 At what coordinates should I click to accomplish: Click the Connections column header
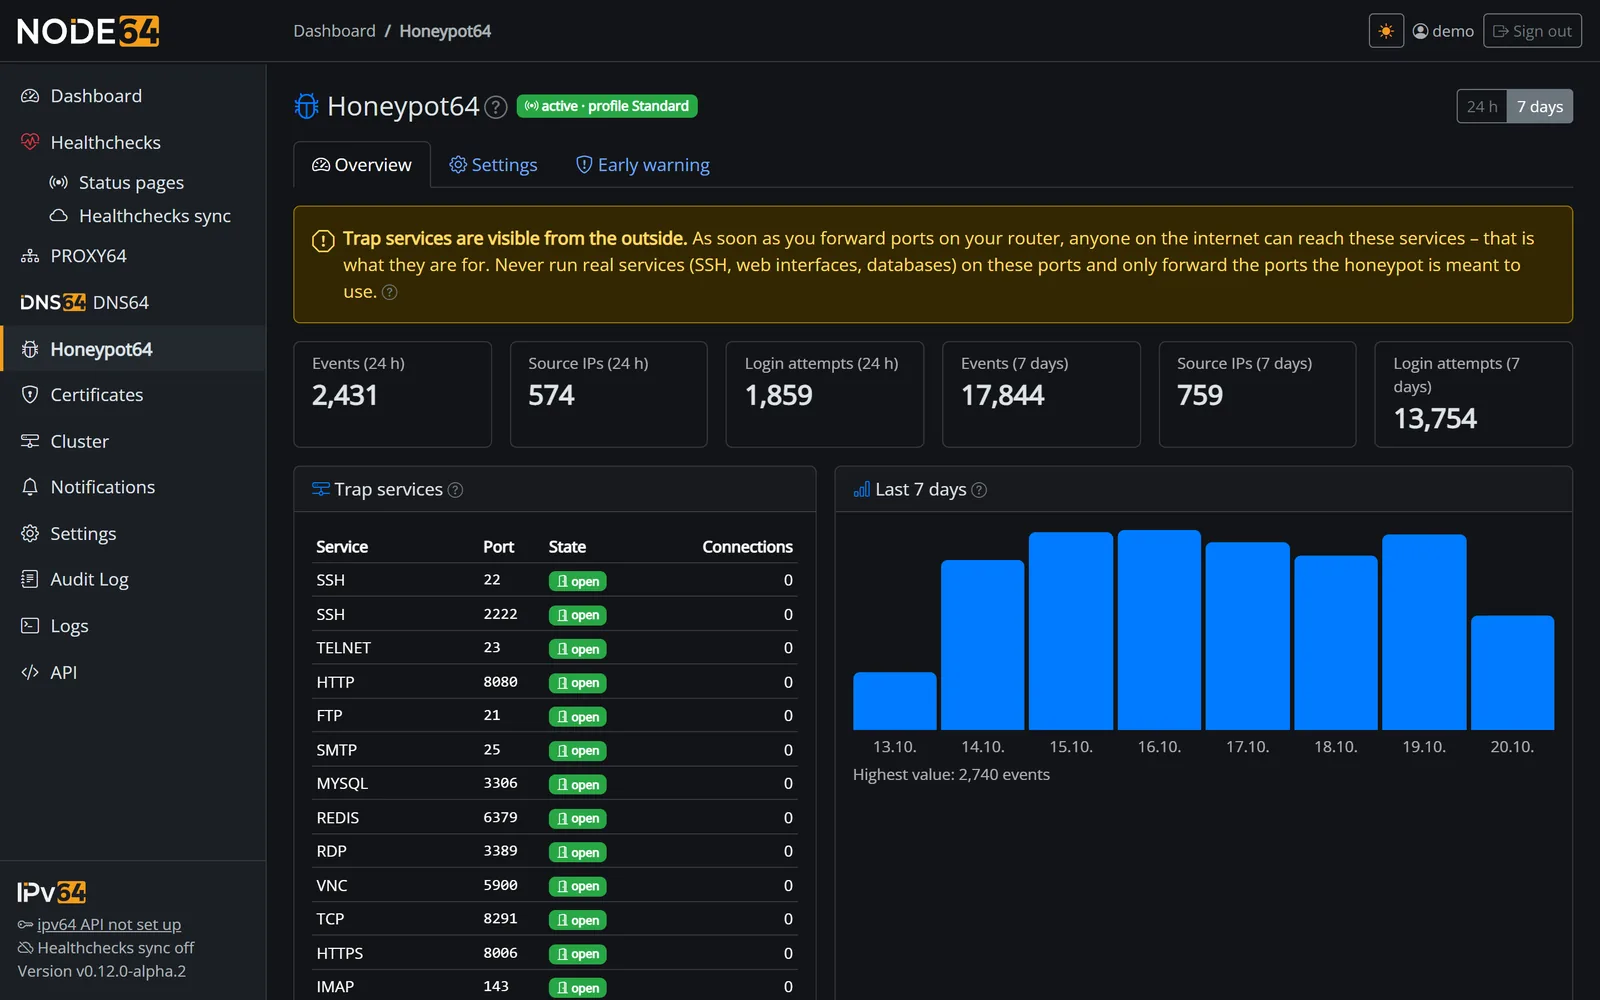point(747,547)
